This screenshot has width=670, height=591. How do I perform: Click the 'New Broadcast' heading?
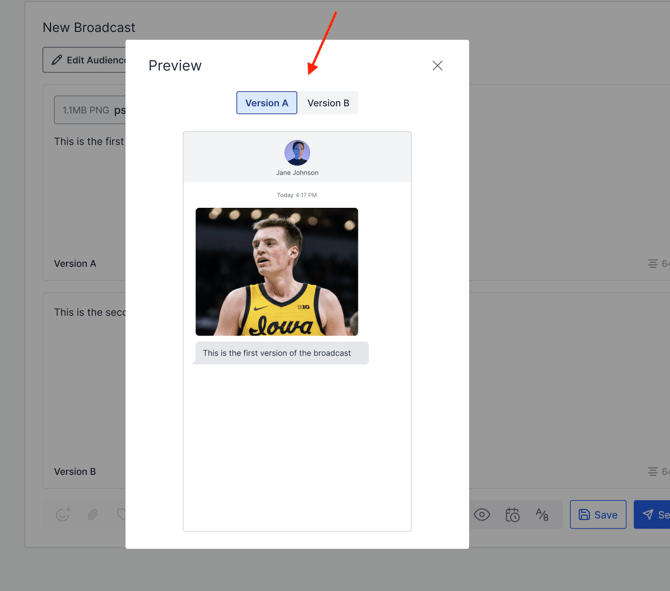(89, 27)
